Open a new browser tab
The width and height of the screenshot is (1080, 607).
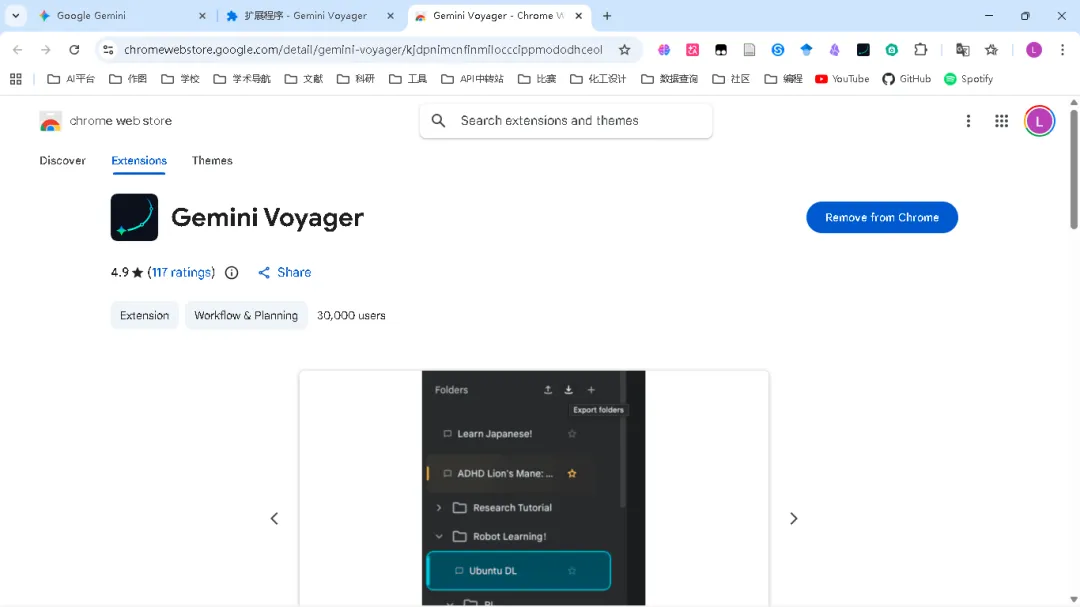[x=607, y=16]
